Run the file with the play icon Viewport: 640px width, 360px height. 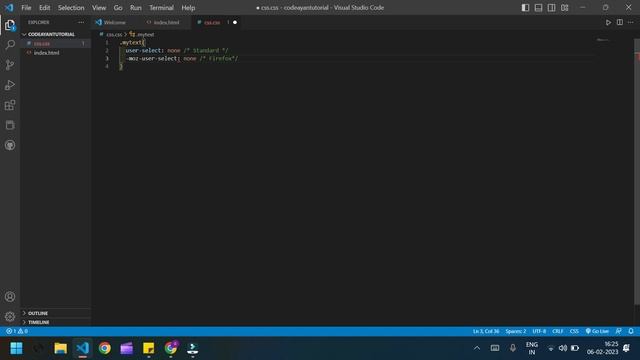coord(608,22)
